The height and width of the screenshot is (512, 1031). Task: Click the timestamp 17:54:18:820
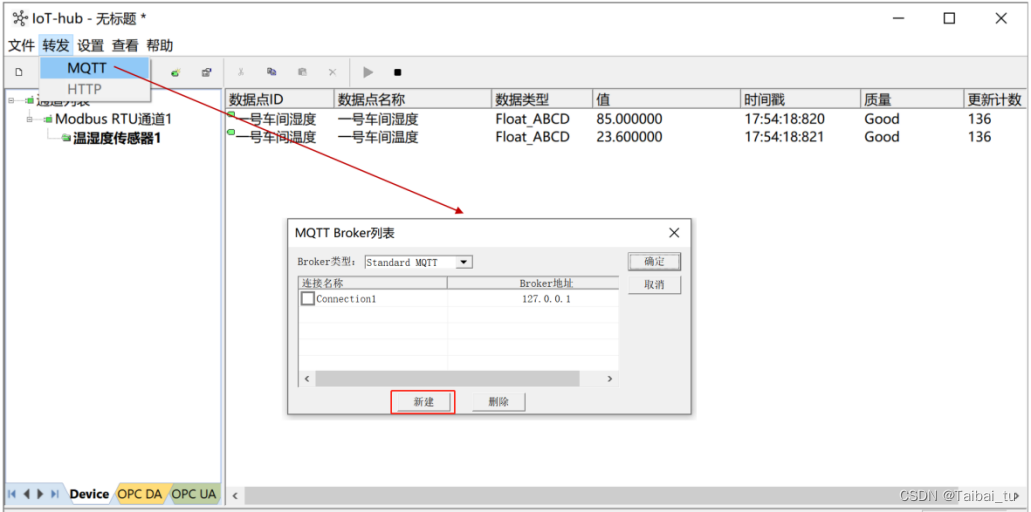click(784, 120)
